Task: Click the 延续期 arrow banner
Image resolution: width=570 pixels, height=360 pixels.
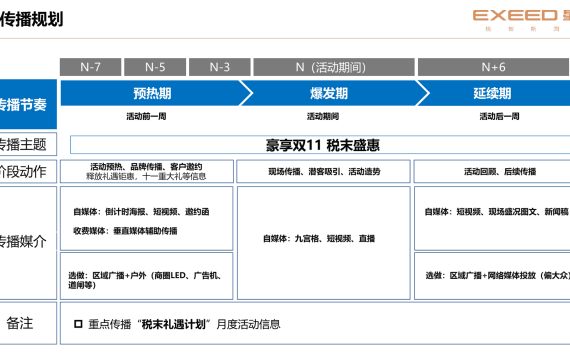Action: tap(494, 93)
